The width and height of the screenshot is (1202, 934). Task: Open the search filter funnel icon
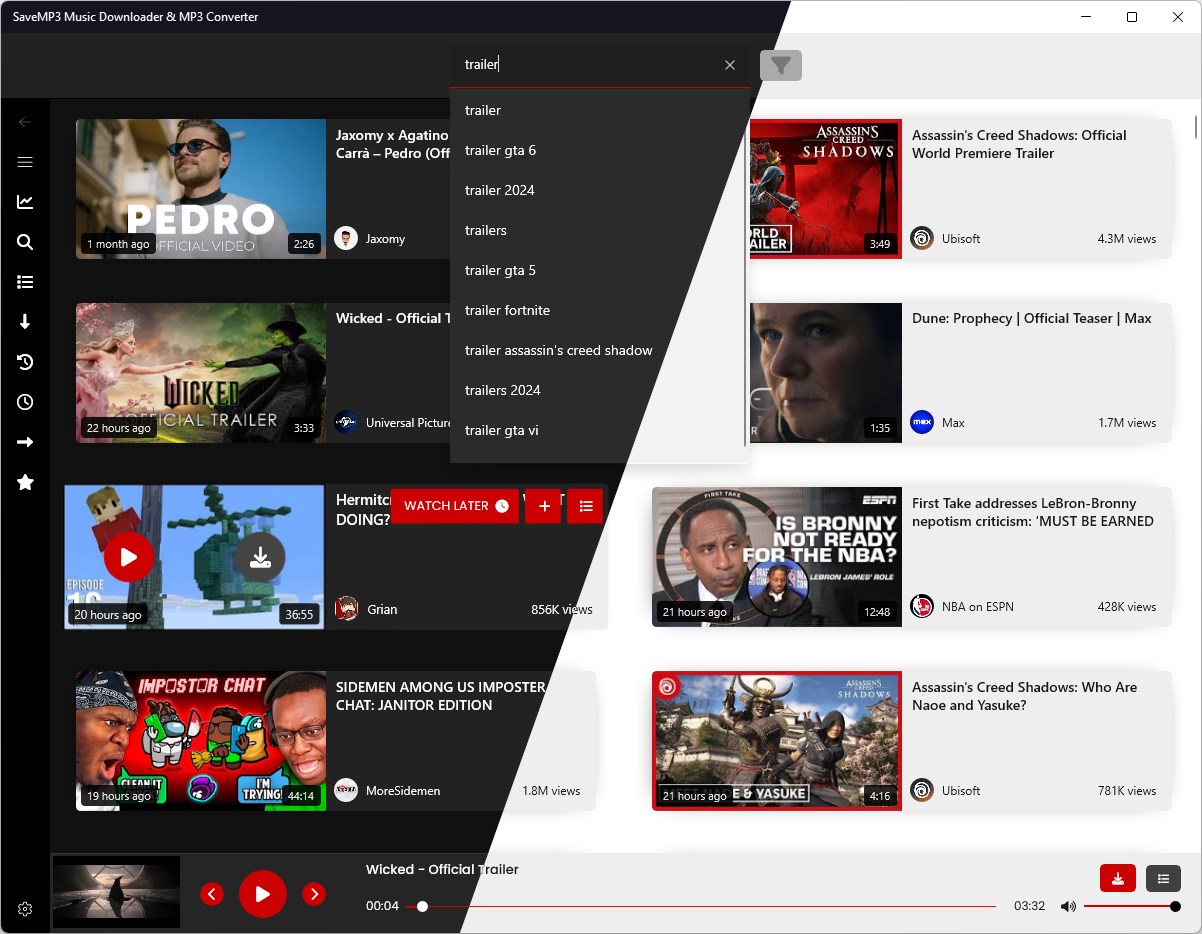[x=781, y=65]
